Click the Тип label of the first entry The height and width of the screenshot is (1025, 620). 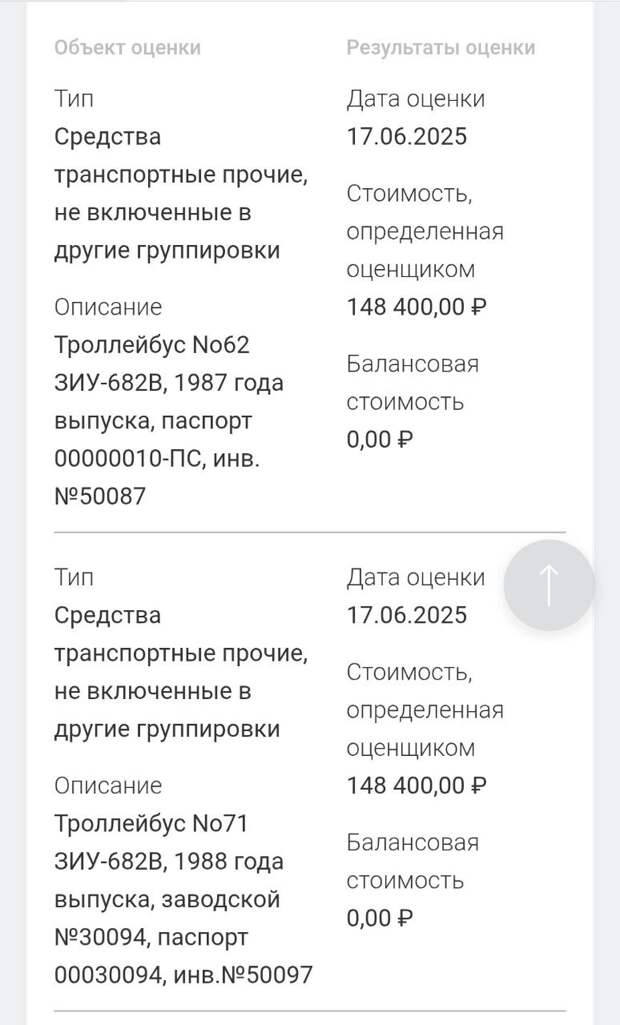coord(74,98)
